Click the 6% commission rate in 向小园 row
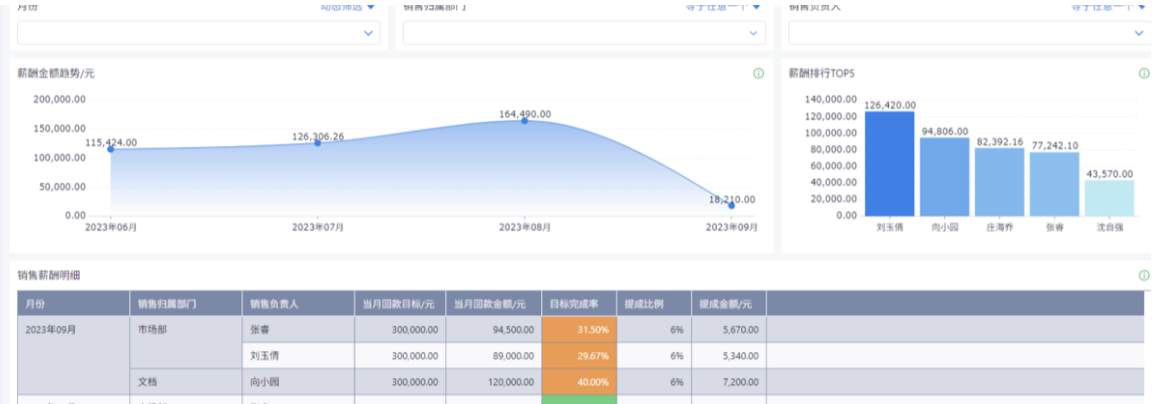 (x=654, y=382)
